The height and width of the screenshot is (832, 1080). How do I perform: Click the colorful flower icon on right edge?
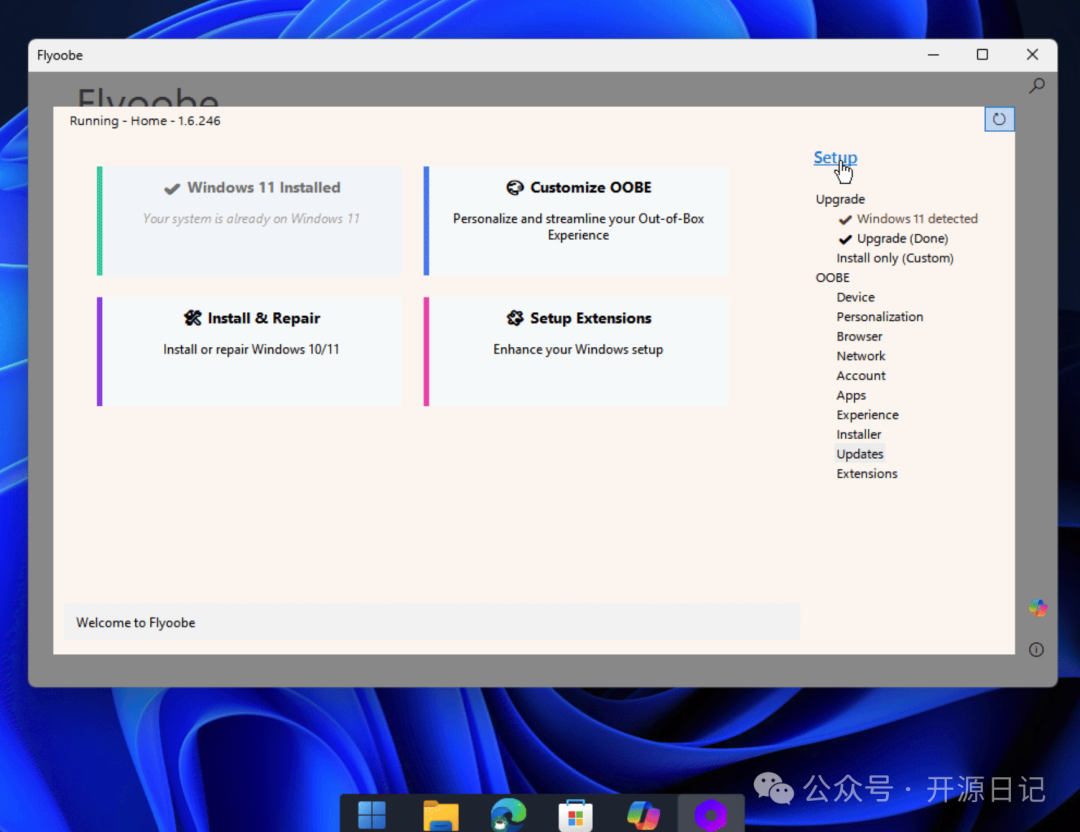coord(1037,608)
